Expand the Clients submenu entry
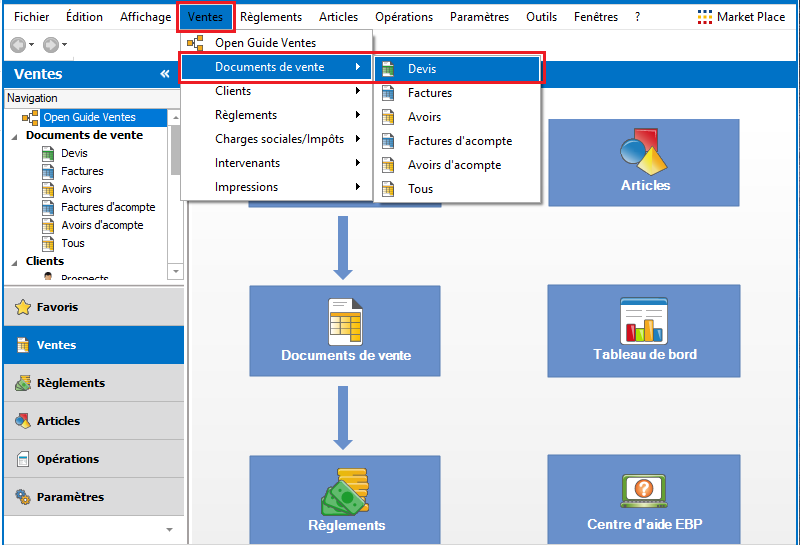 tap(285, 91)
